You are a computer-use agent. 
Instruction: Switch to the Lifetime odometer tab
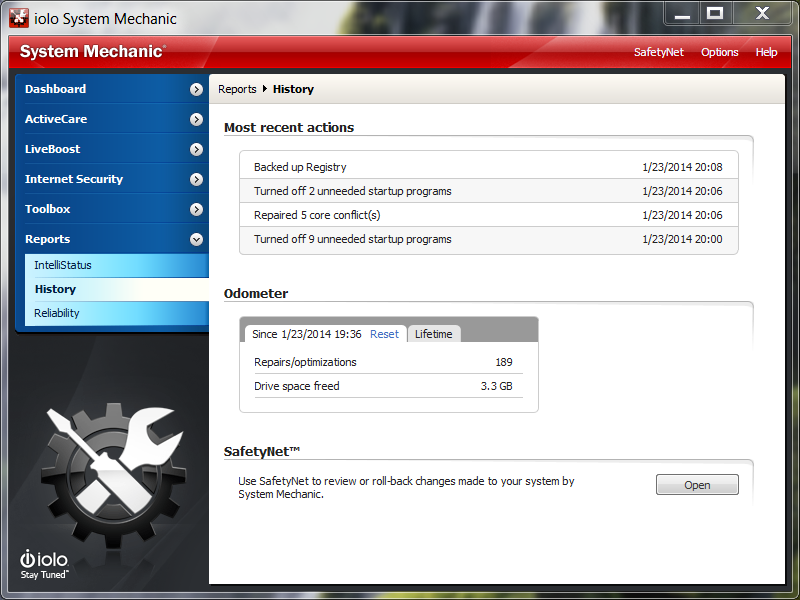coord(433,334)
